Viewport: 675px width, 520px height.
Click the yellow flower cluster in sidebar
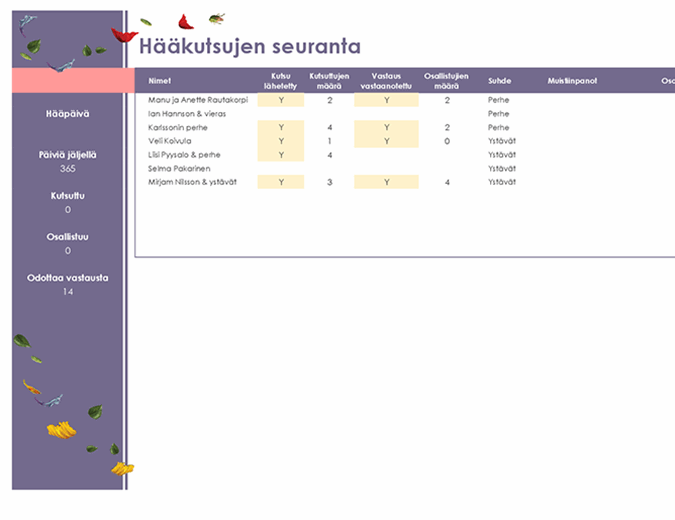pyautogui.click(x=62, y=430)
